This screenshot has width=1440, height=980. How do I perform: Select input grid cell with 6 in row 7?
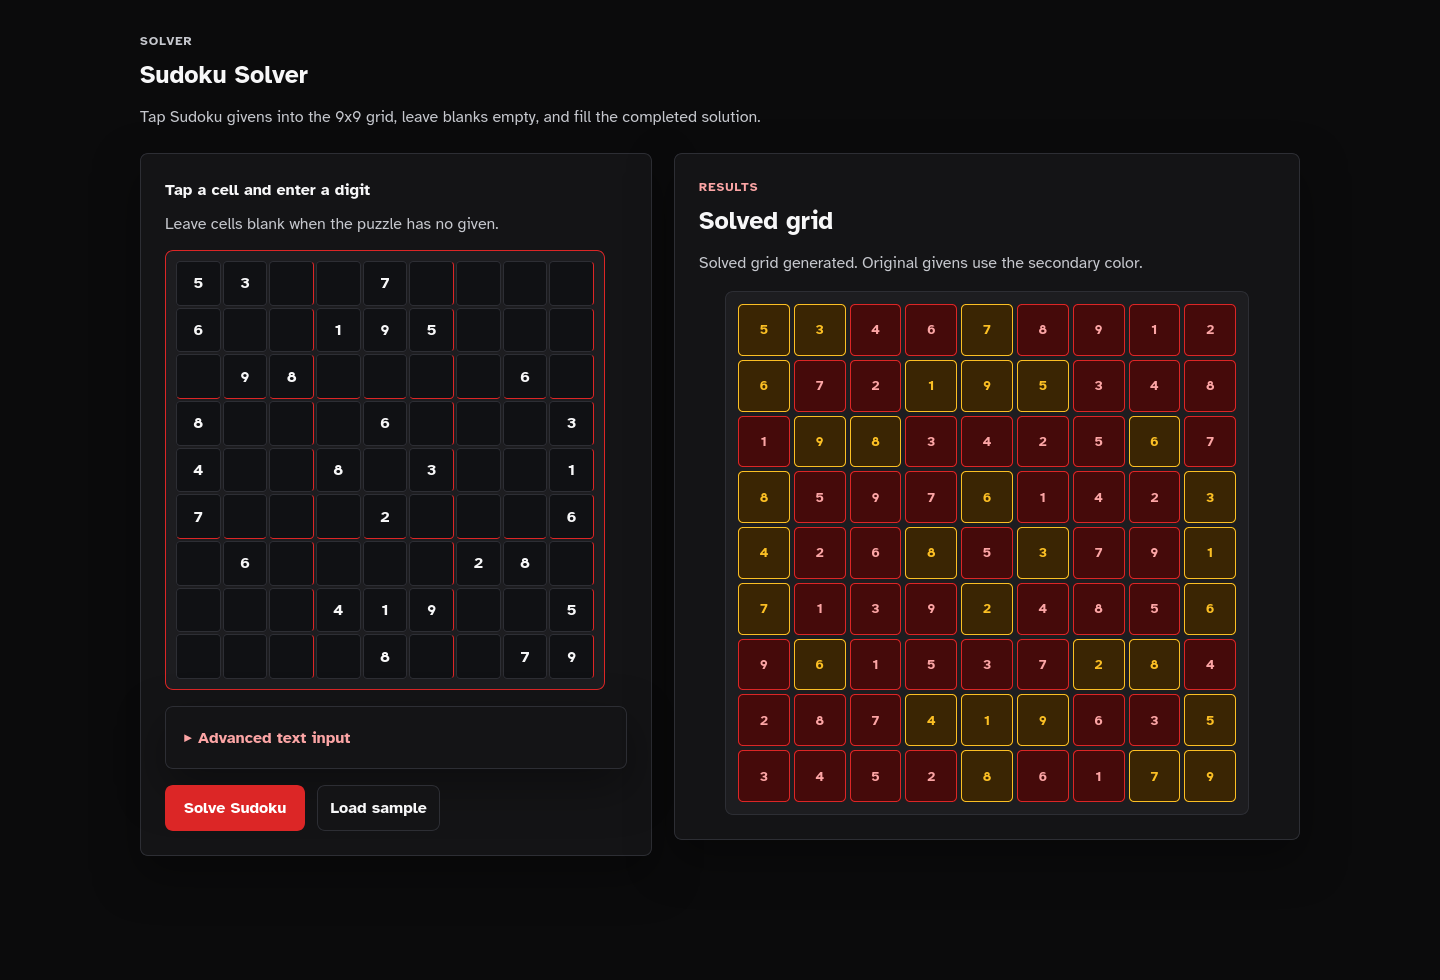pyautogui.click(x=245, y=563)
